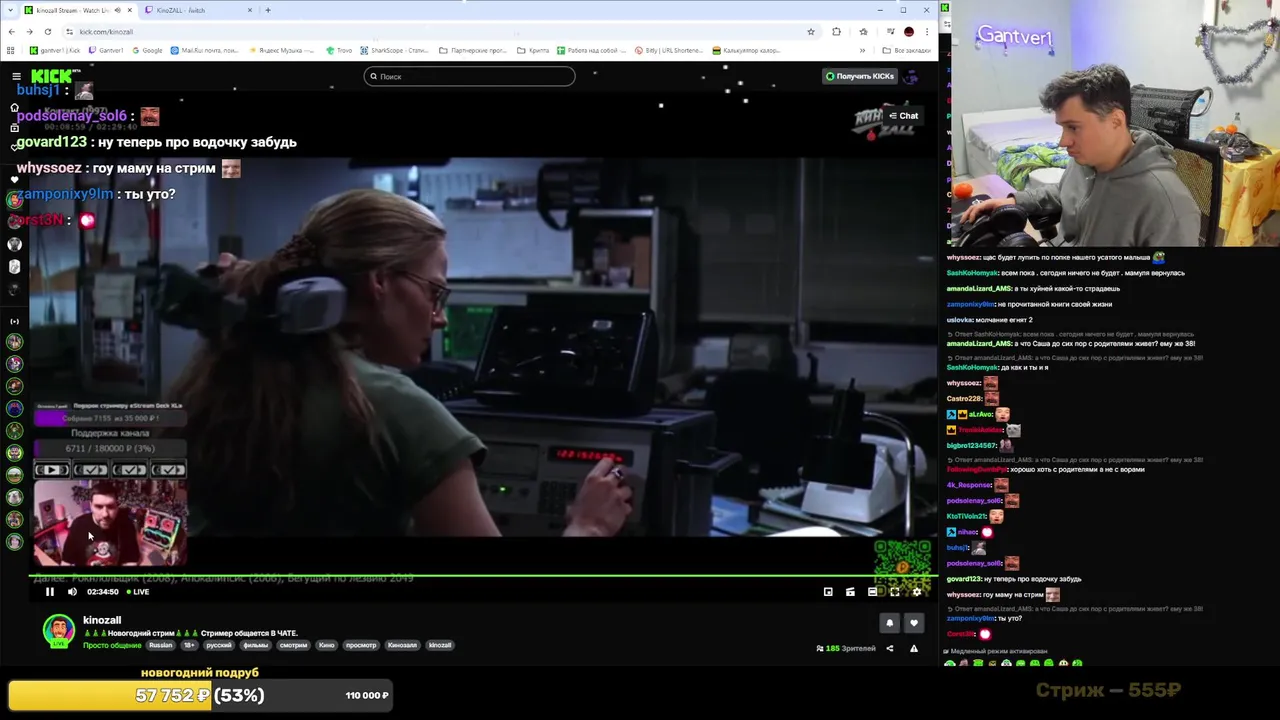Viewport: 1280px width, 720px height.
Task: Open the Яндекс Музыка bookmark
Action: click(281, 50)
